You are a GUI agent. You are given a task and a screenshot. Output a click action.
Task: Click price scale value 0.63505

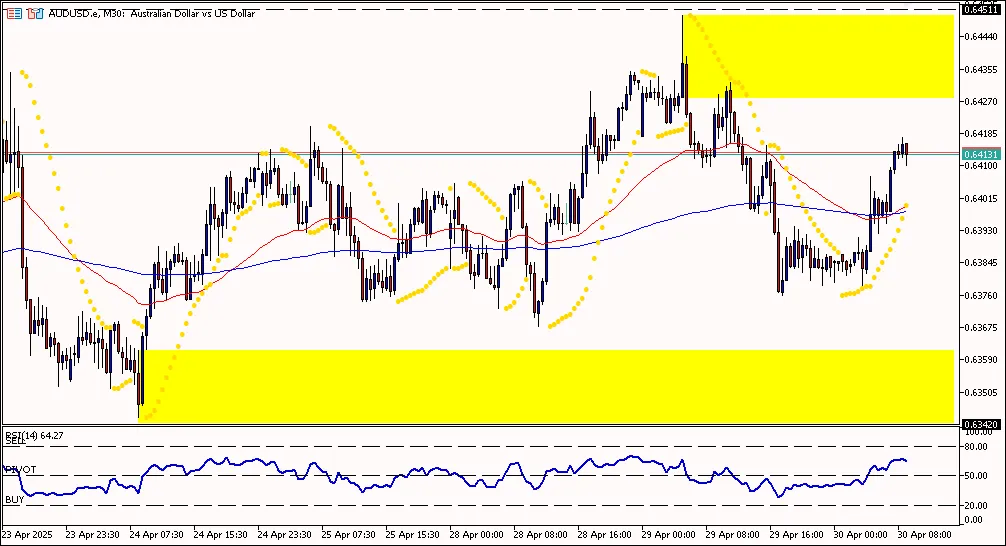[981, 392]
